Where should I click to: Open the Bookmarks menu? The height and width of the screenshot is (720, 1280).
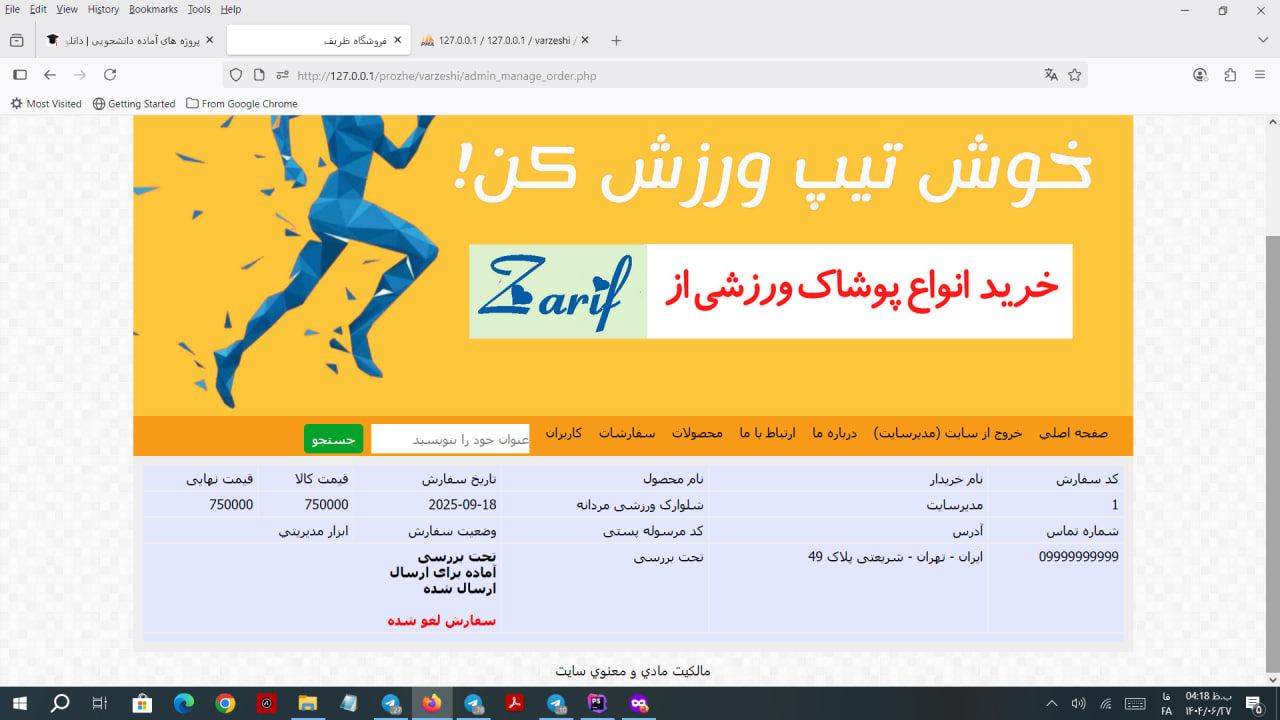(x=153, y=9)
